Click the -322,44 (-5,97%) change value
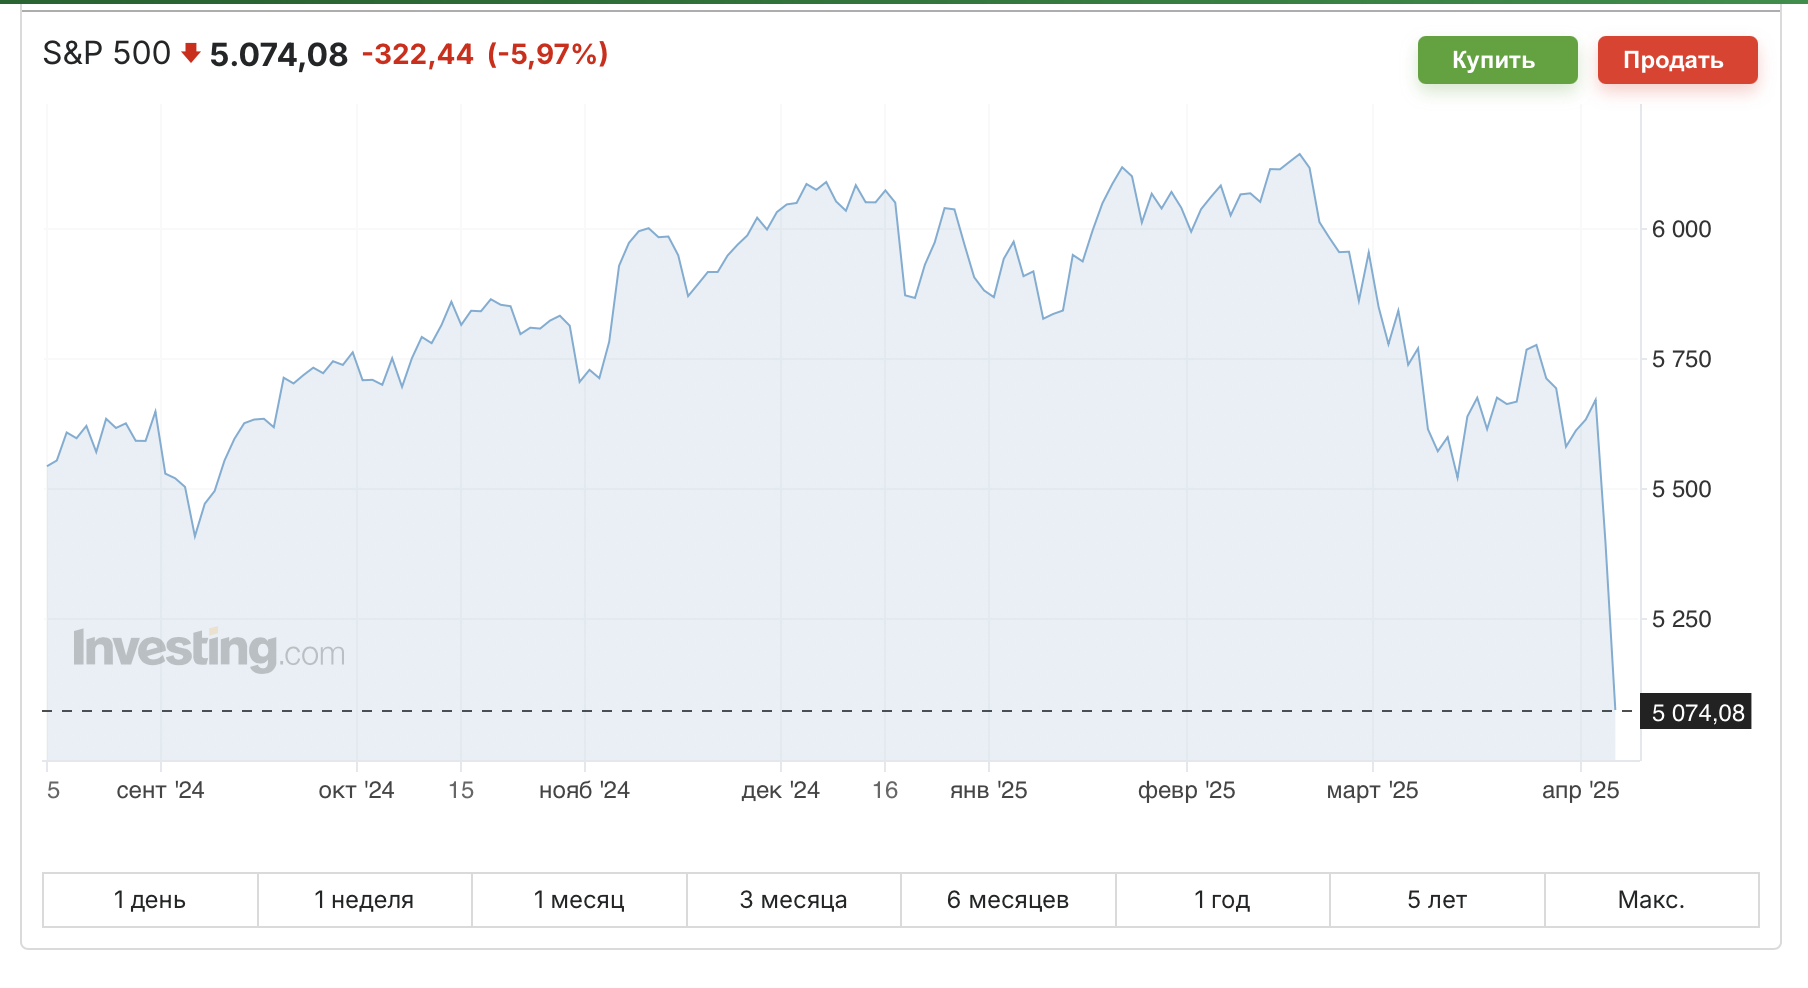 coord(485,54)
